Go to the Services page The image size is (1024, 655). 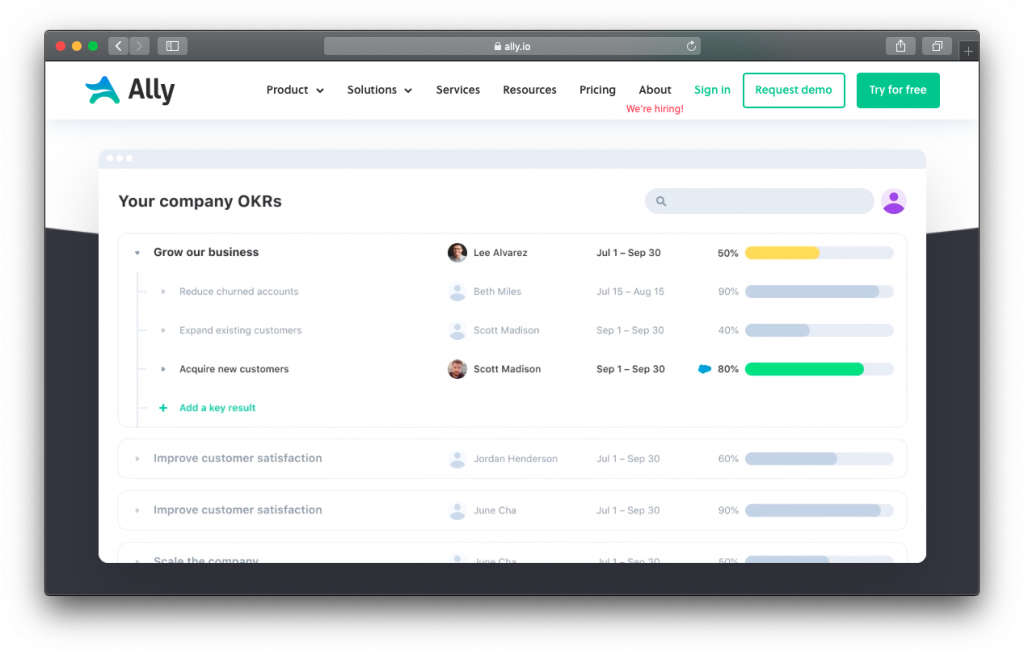click(458, 90)
